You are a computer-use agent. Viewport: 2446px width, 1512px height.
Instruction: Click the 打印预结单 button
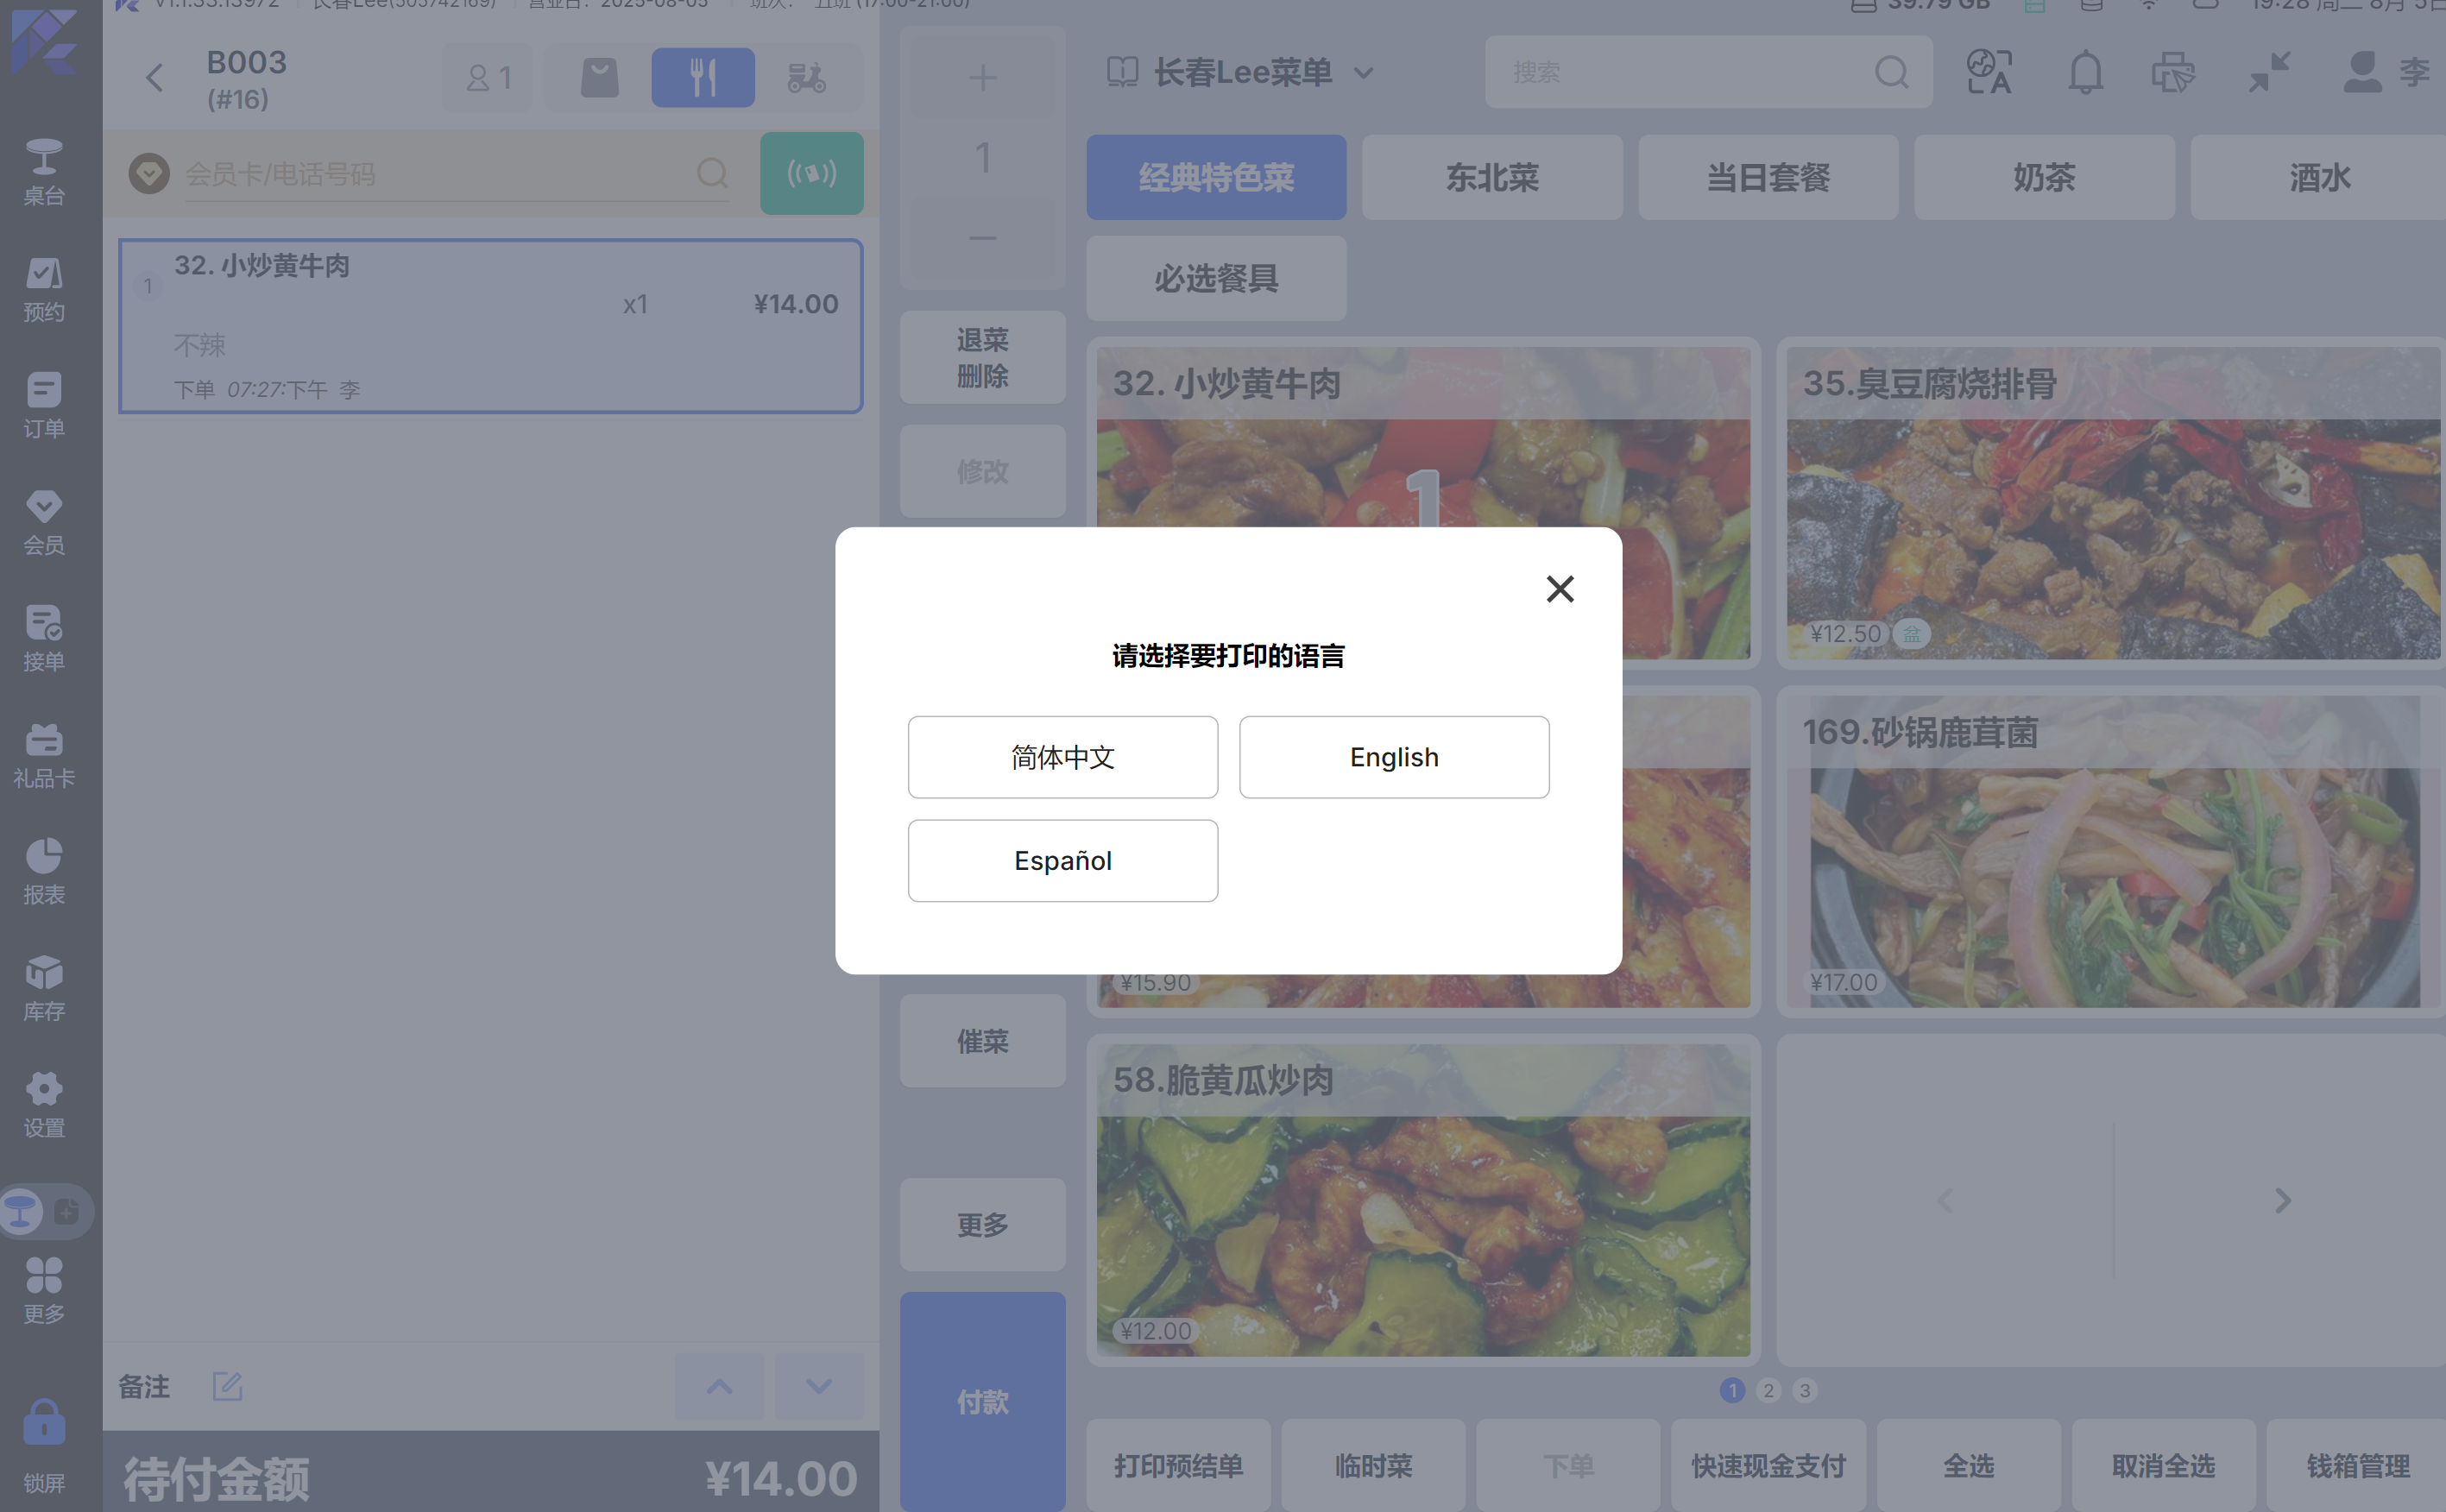point(1178,1466)
